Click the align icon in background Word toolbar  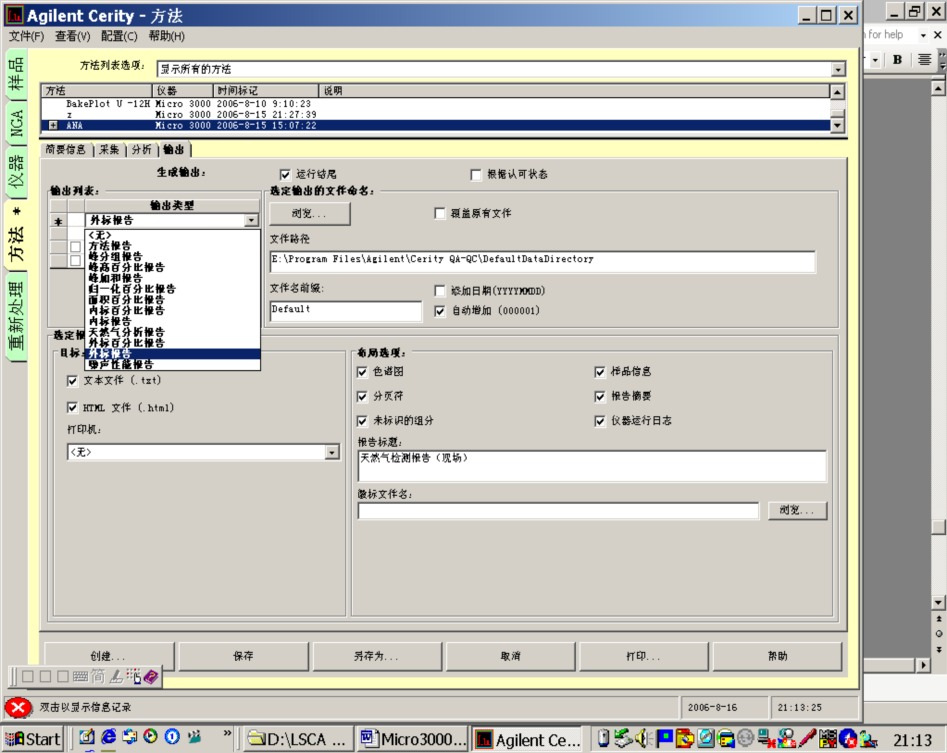pyautogui.click(x=924, y=60)
